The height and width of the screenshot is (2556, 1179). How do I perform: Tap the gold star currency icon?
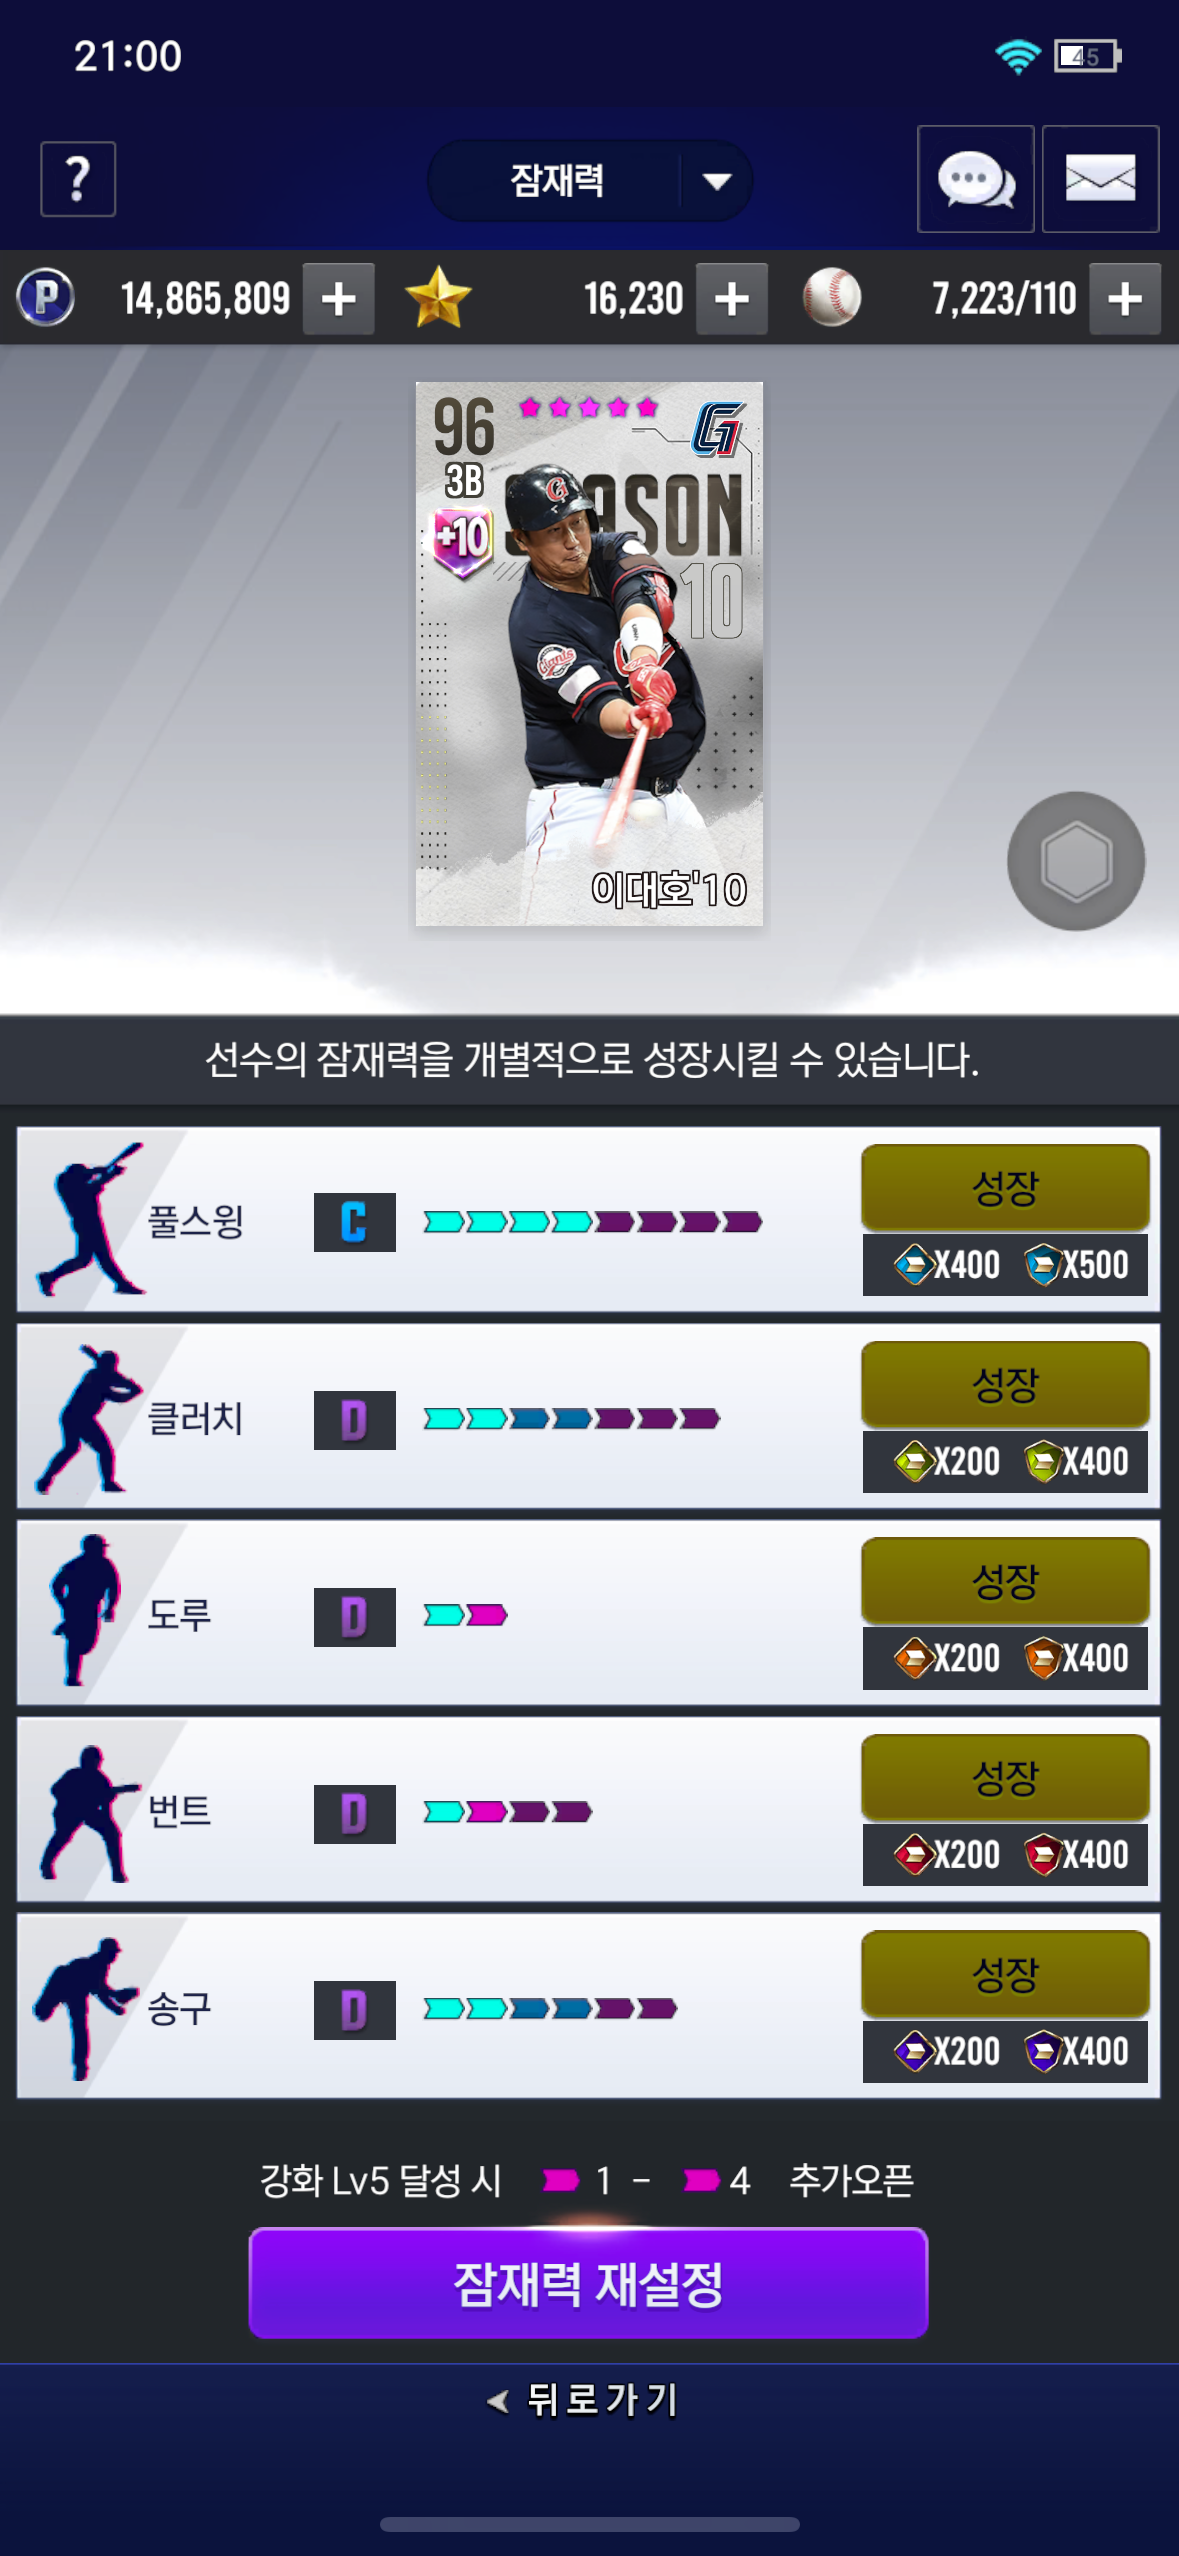438,298
